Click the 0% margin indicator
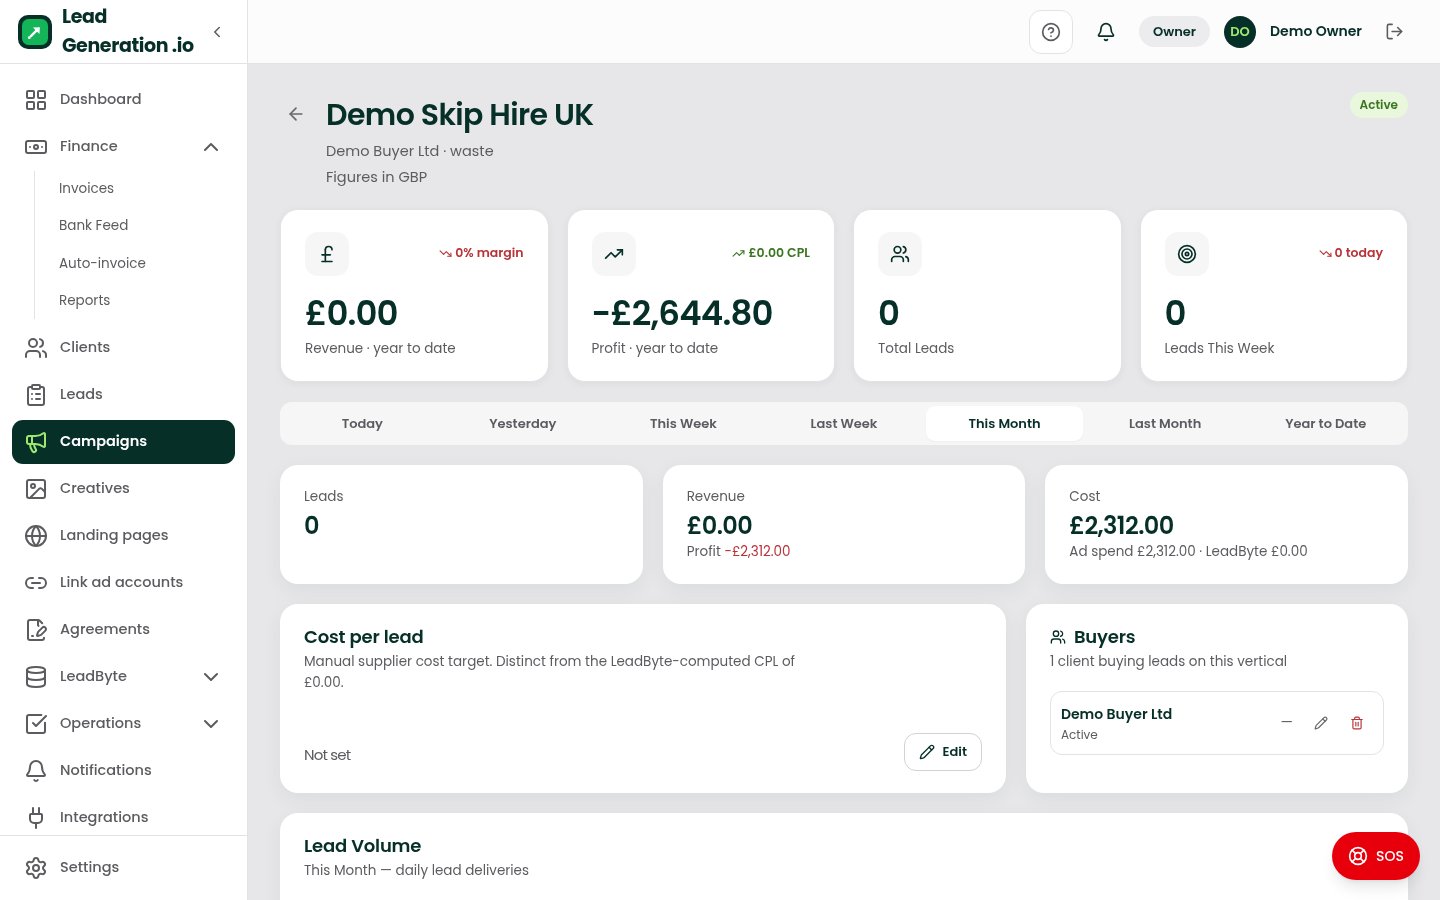 click(481, 253)
